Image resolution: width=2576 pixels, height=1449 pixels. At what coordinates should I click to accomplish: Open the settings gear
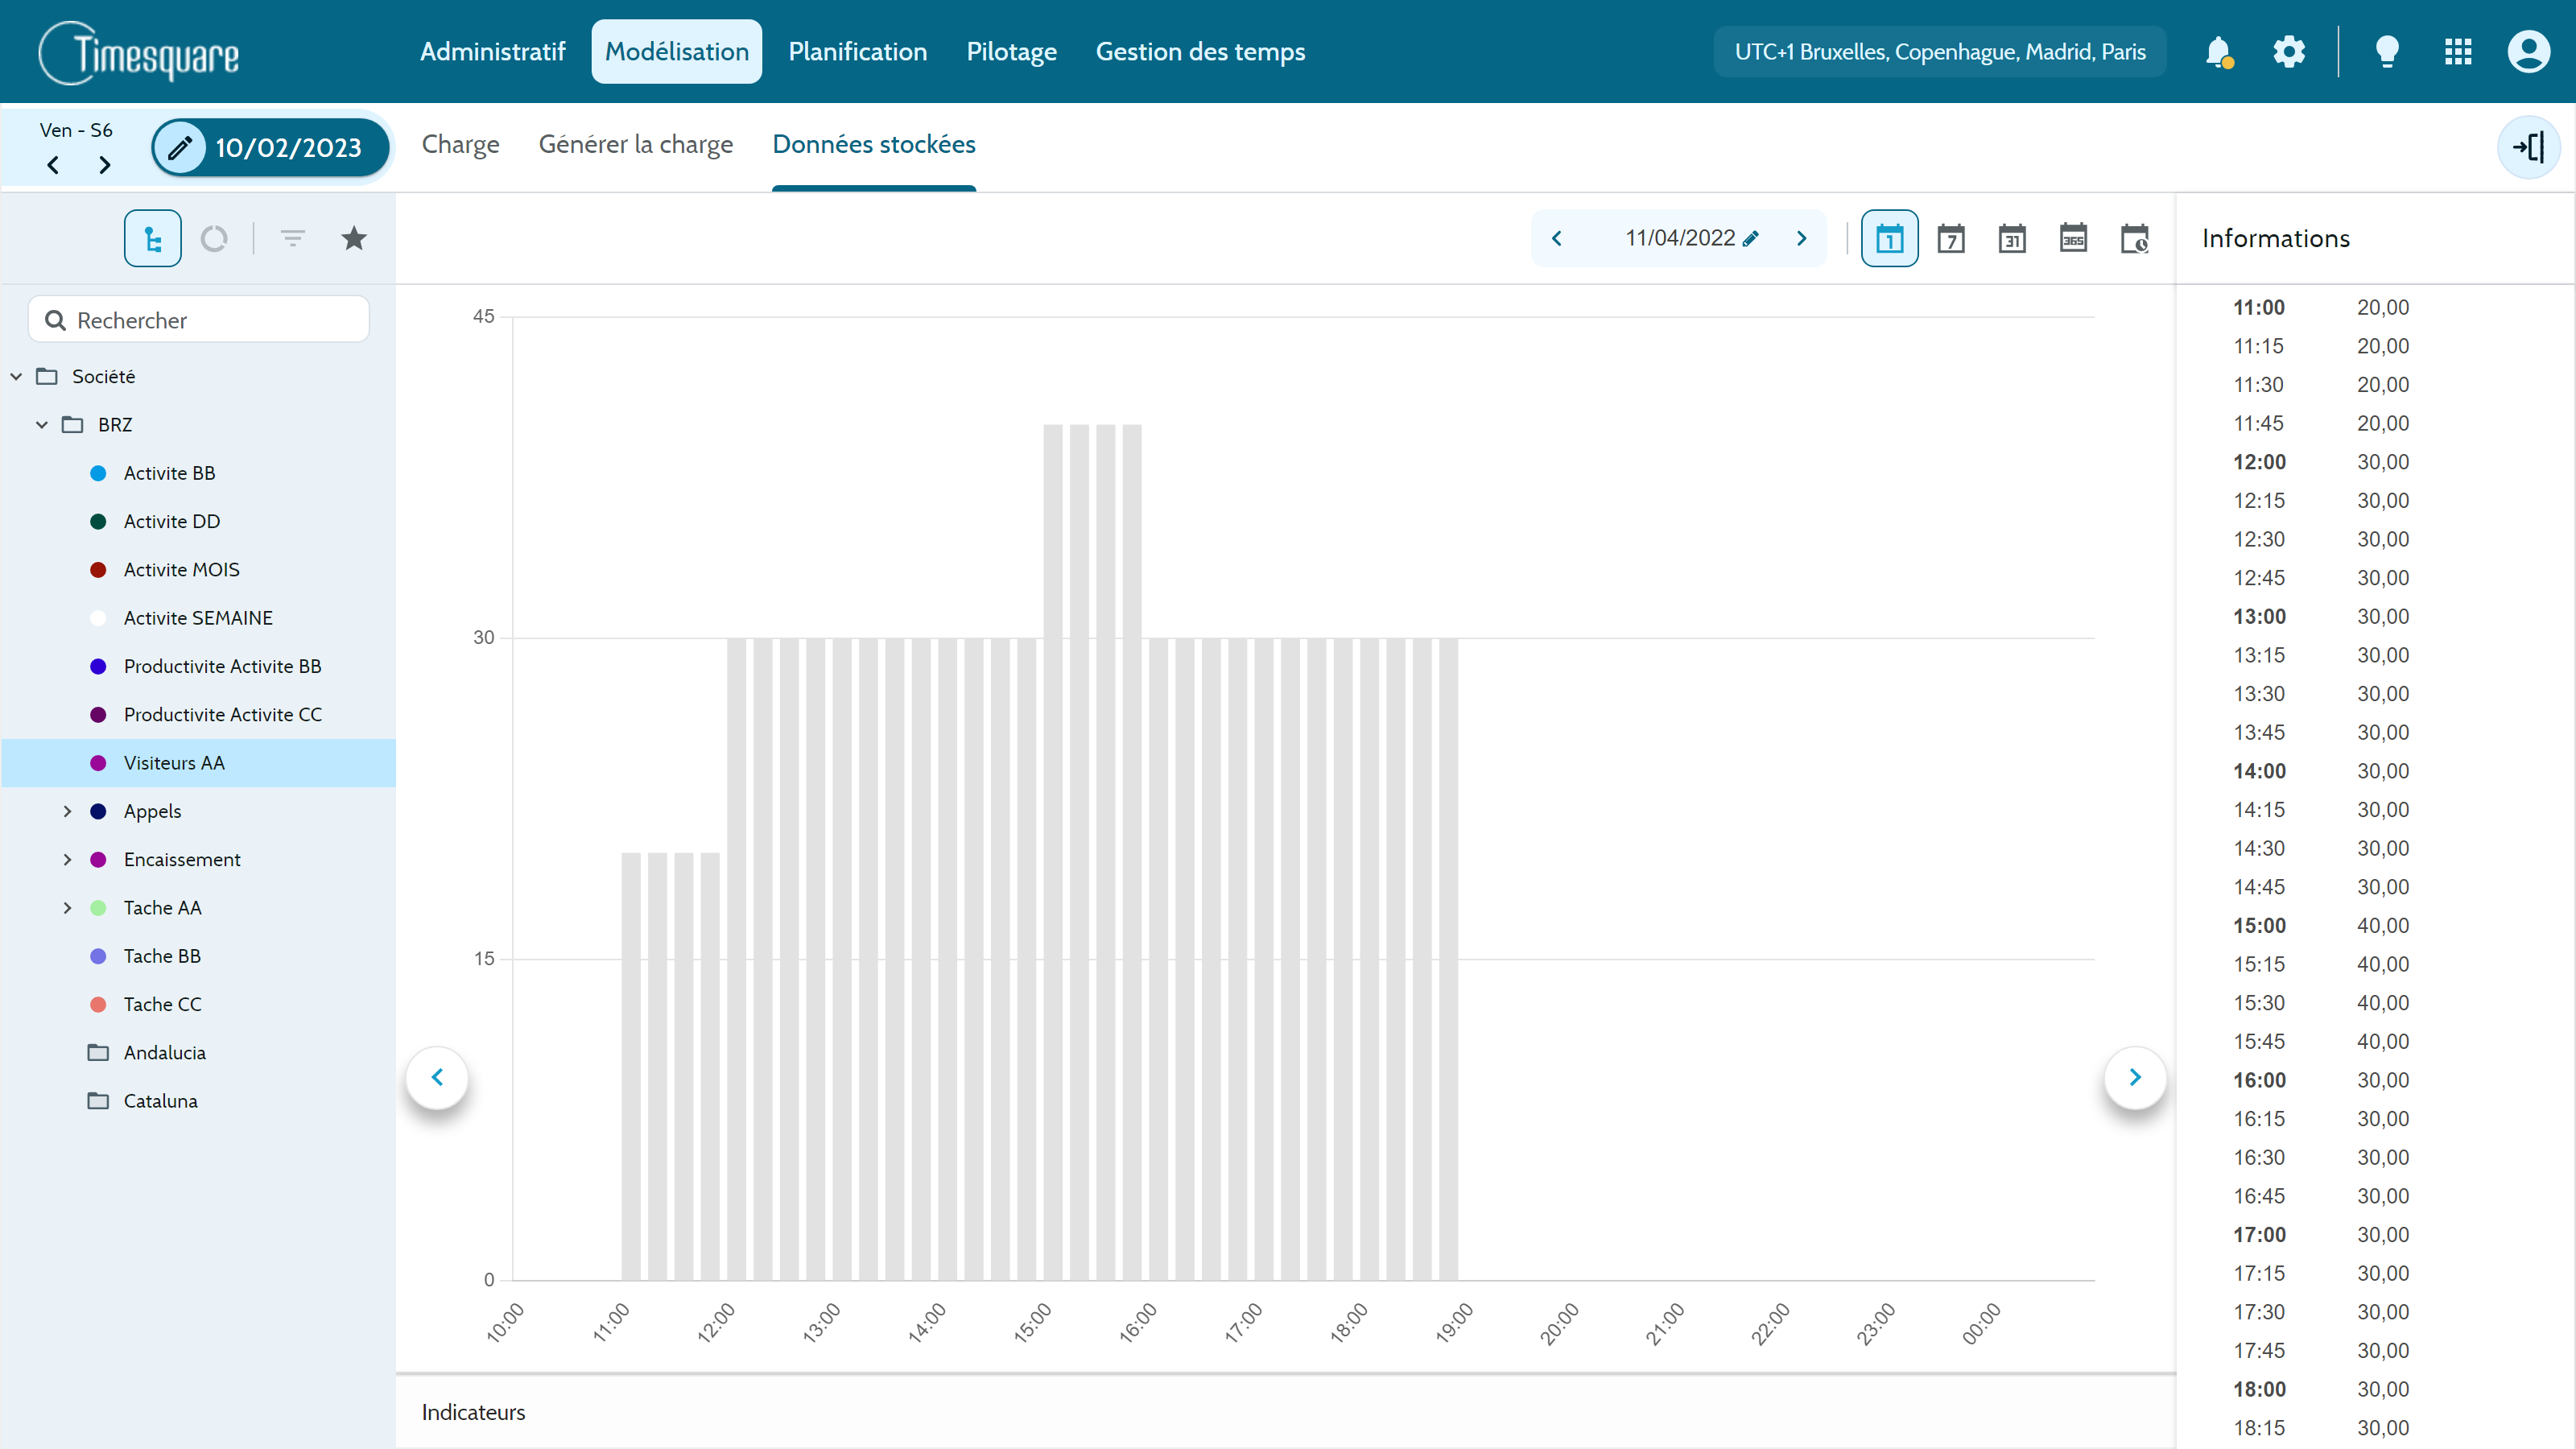(2289, 52)
